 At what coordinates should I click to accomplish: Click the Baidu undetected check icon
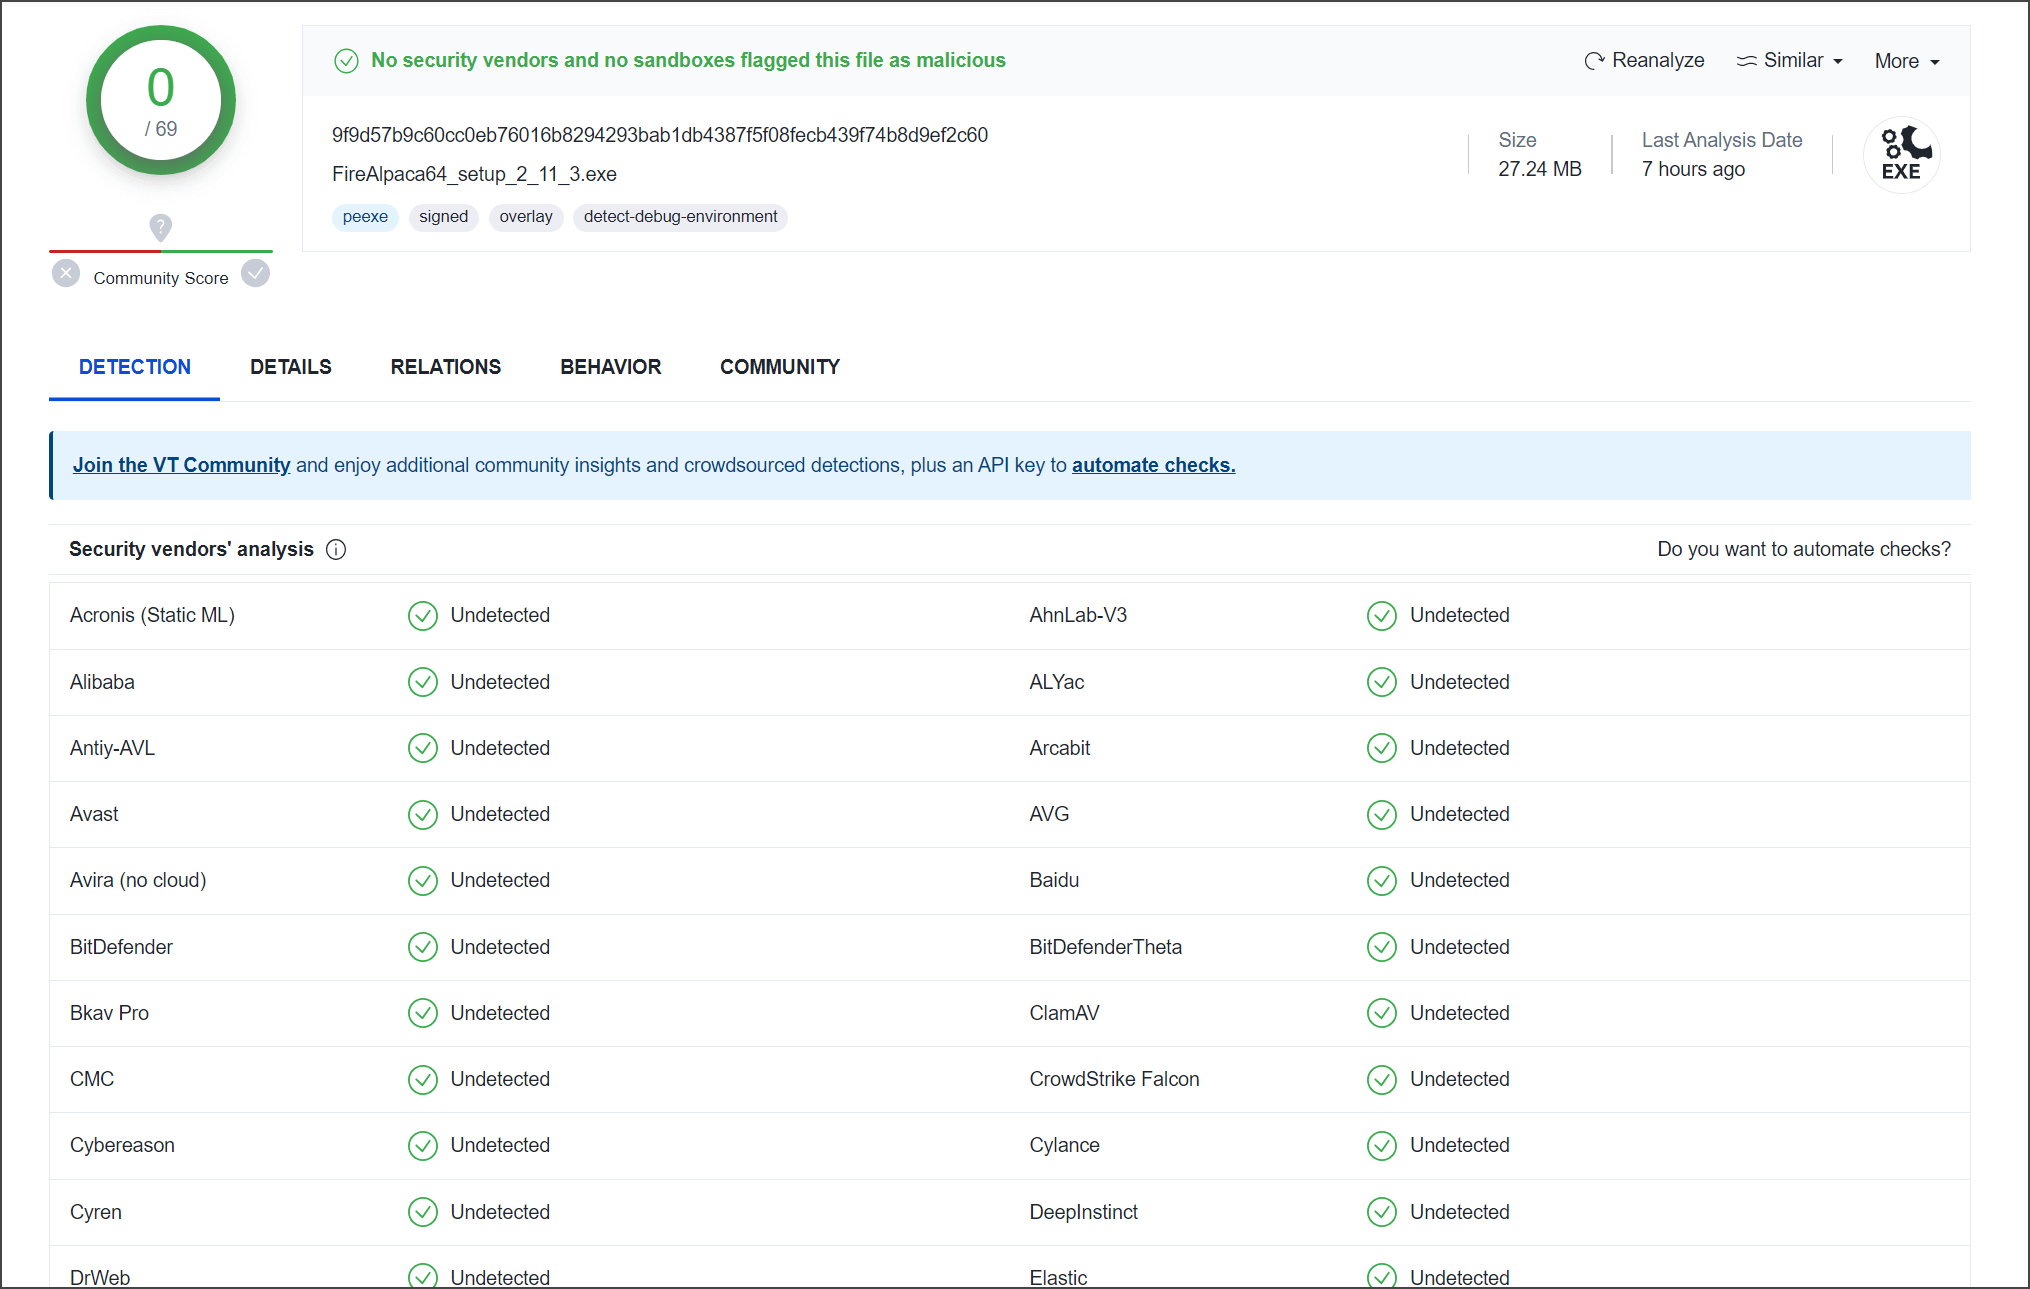[x=1382, y=881]
